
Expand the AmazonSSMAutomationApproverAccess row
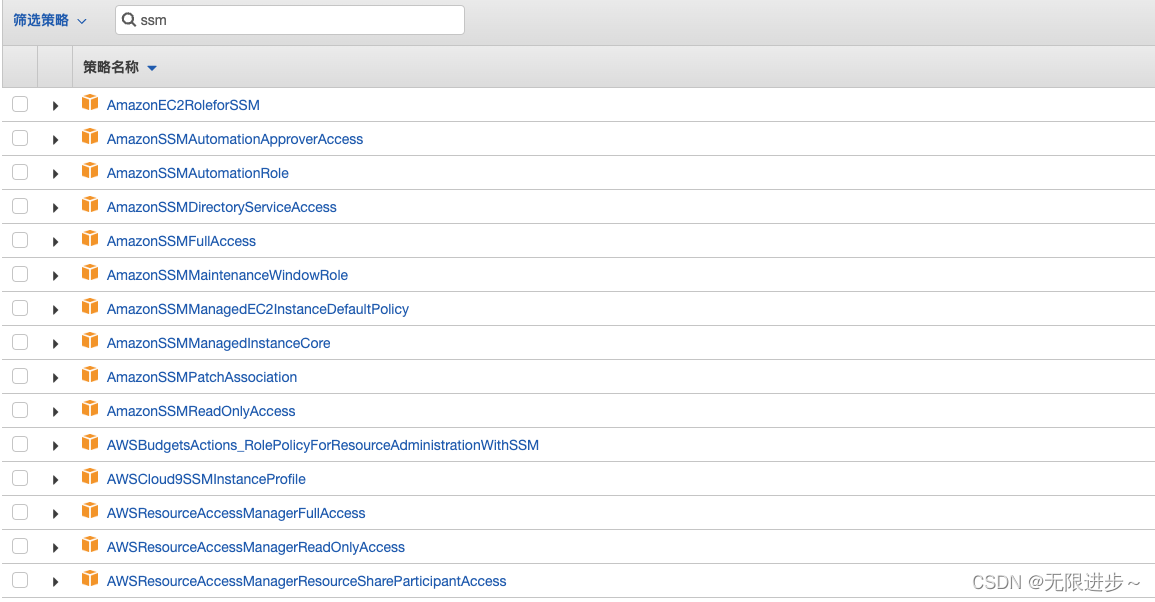pyautogui.click(x=55, y=138)
